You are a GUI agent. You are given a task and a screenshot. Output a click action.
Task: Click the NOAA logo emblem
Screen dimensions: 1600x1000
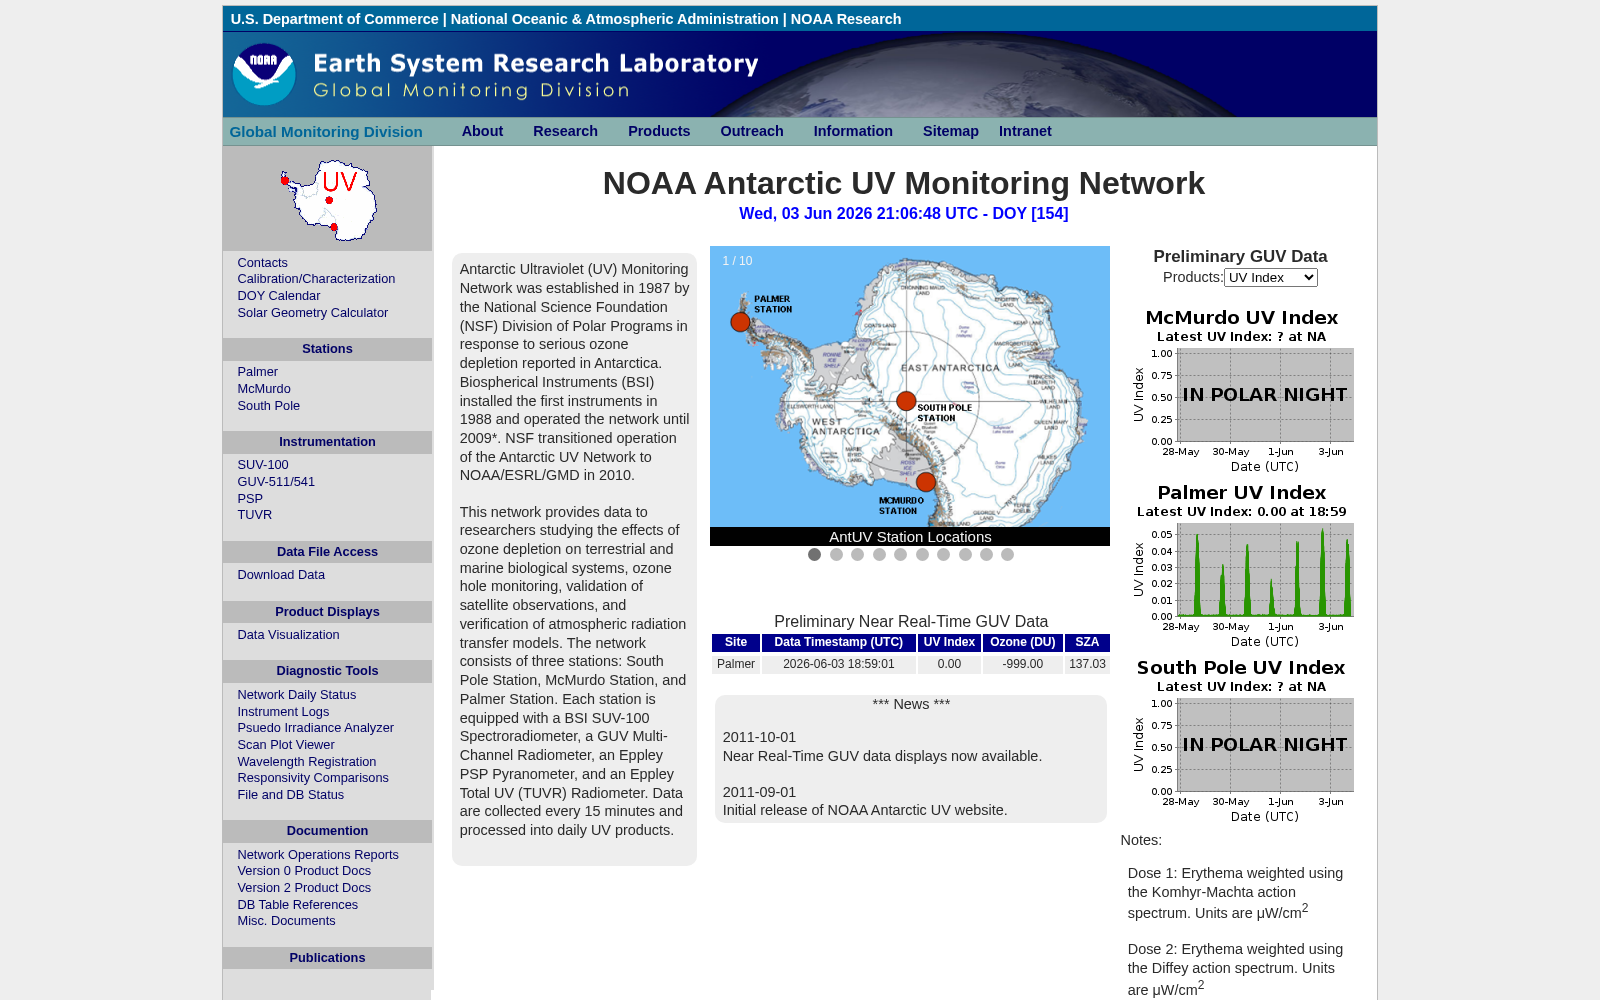tap(264, 74)
